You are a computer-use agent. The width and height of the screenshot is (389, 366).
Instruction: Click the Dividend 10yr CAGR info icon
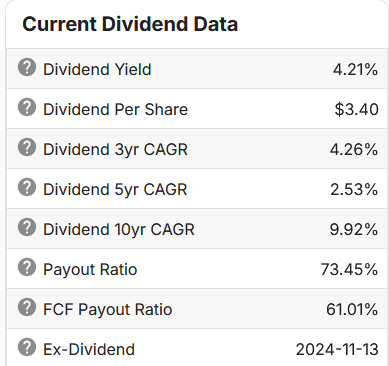click(27, 227)
